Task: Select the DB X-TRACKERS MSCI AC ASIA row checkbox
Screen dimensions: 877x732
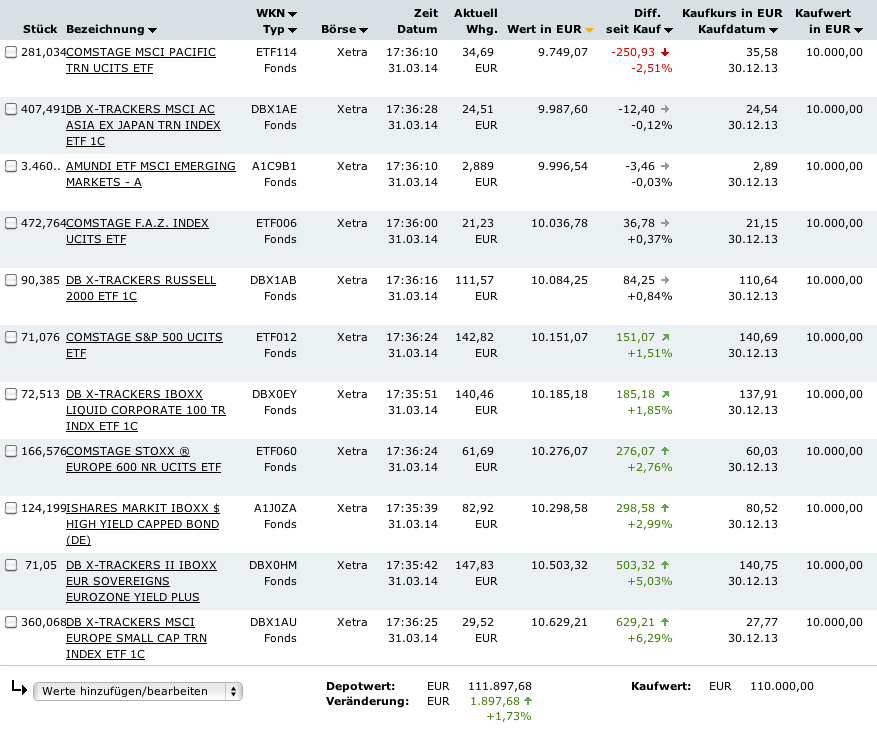Action: click(11, 110)
